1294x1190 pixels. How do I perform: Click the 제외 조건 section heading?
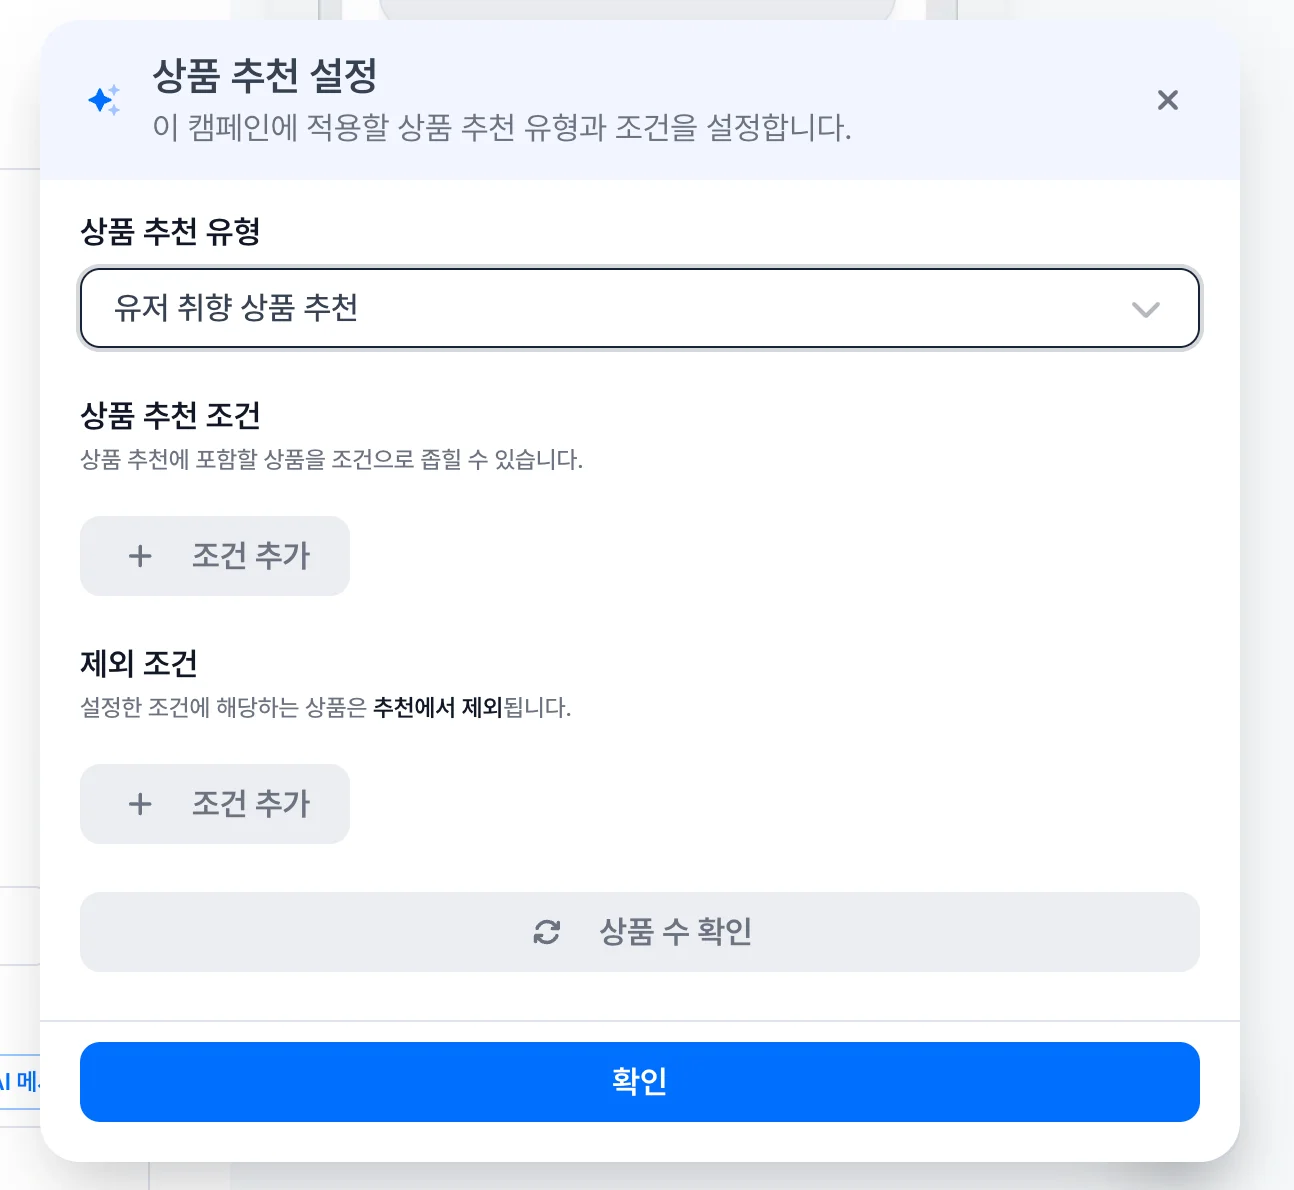click(x=139, y=663)
